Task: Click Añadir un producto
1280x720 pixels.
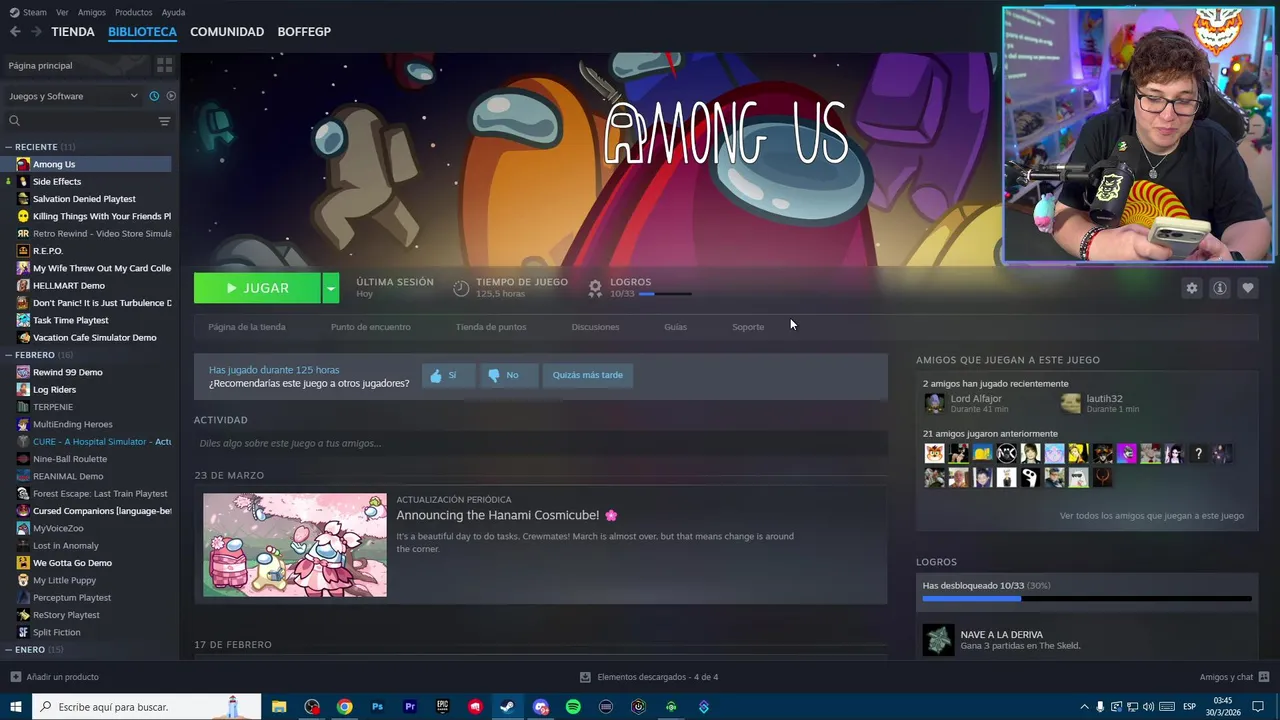Action: 55,677
